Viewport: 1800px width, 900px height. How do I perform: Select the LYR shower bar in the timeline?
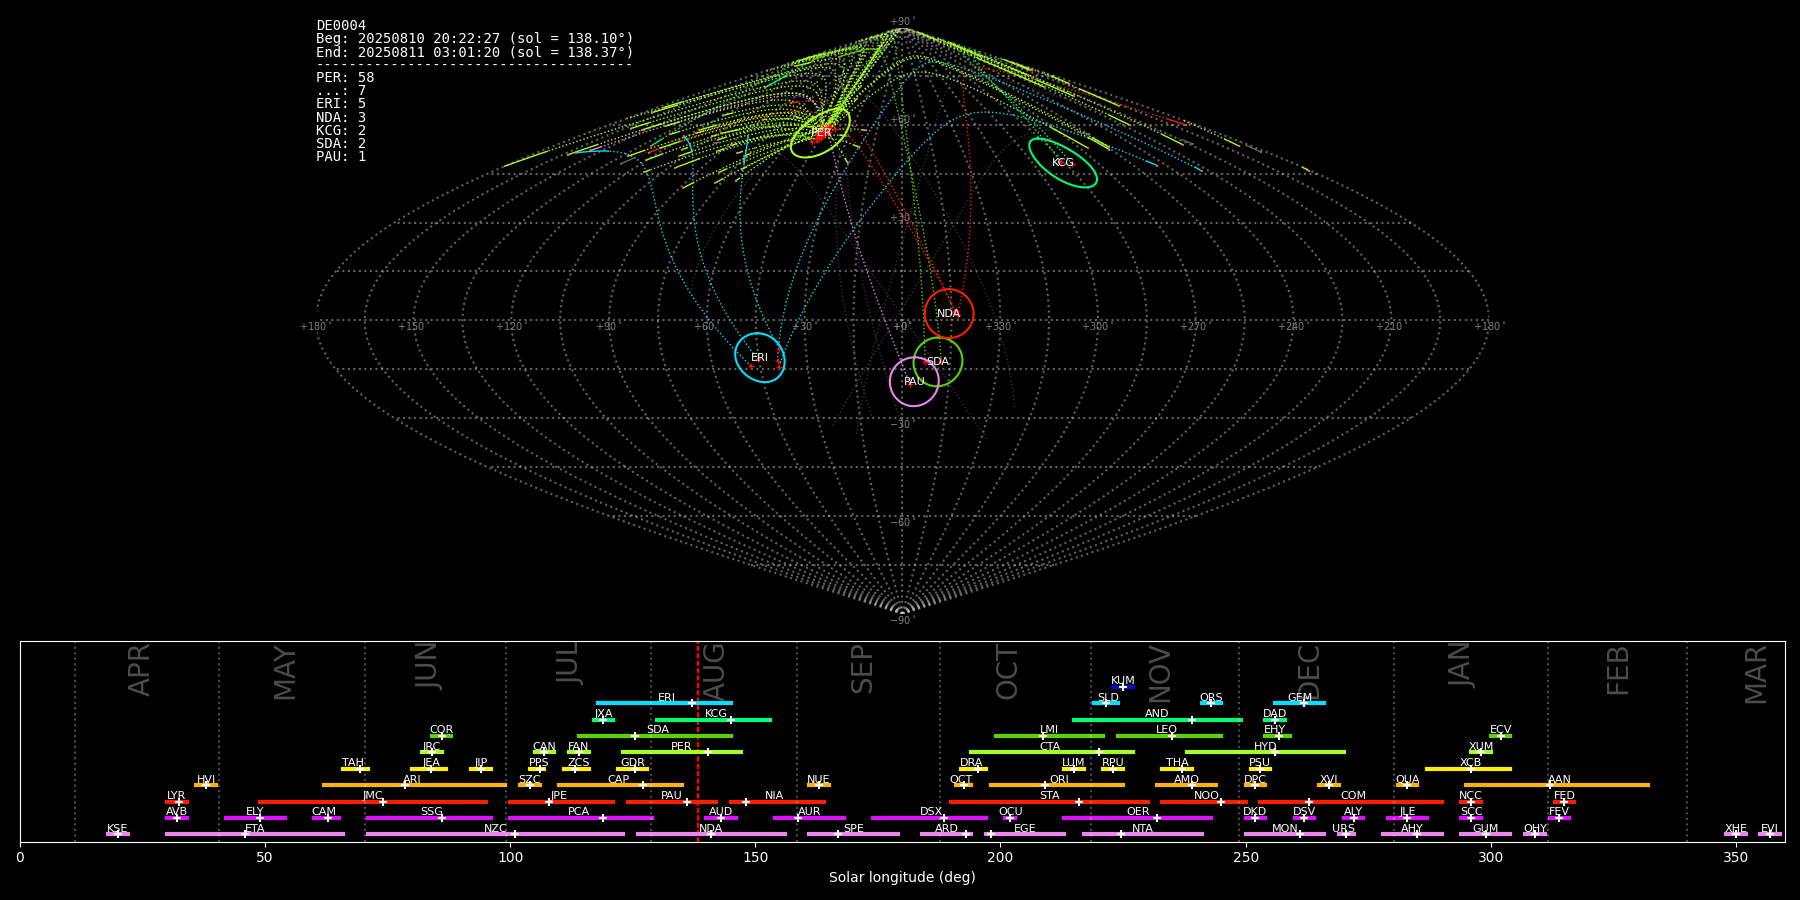[177, 802]
